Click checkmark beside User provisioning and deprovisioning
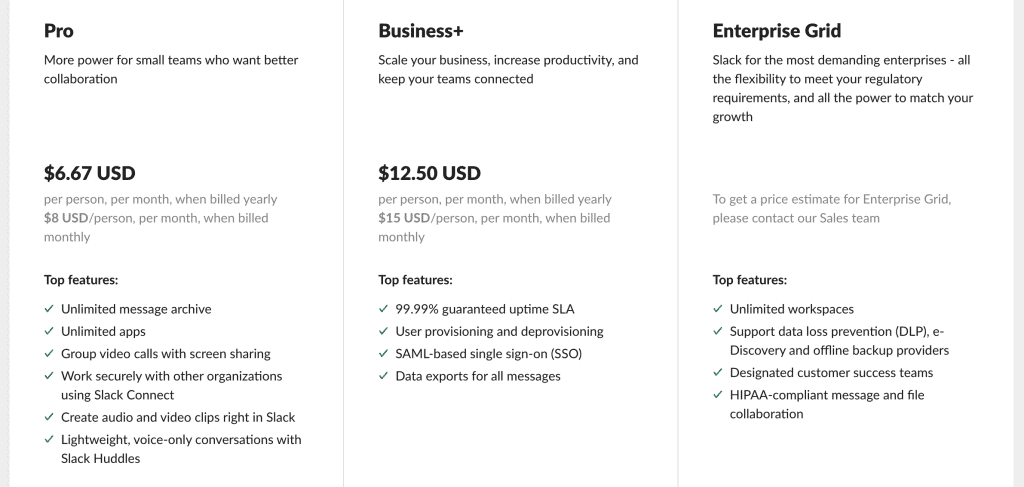Image resolution: width=1024 pixels, height=487 pixels. [x=383, y=331]
